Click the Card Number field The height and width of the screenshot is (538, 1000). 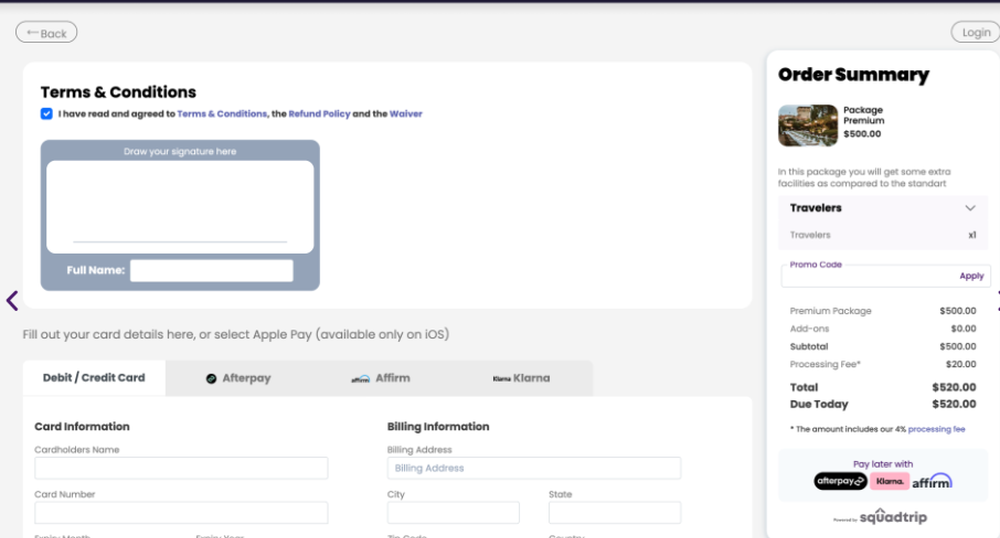click(181, 513)
